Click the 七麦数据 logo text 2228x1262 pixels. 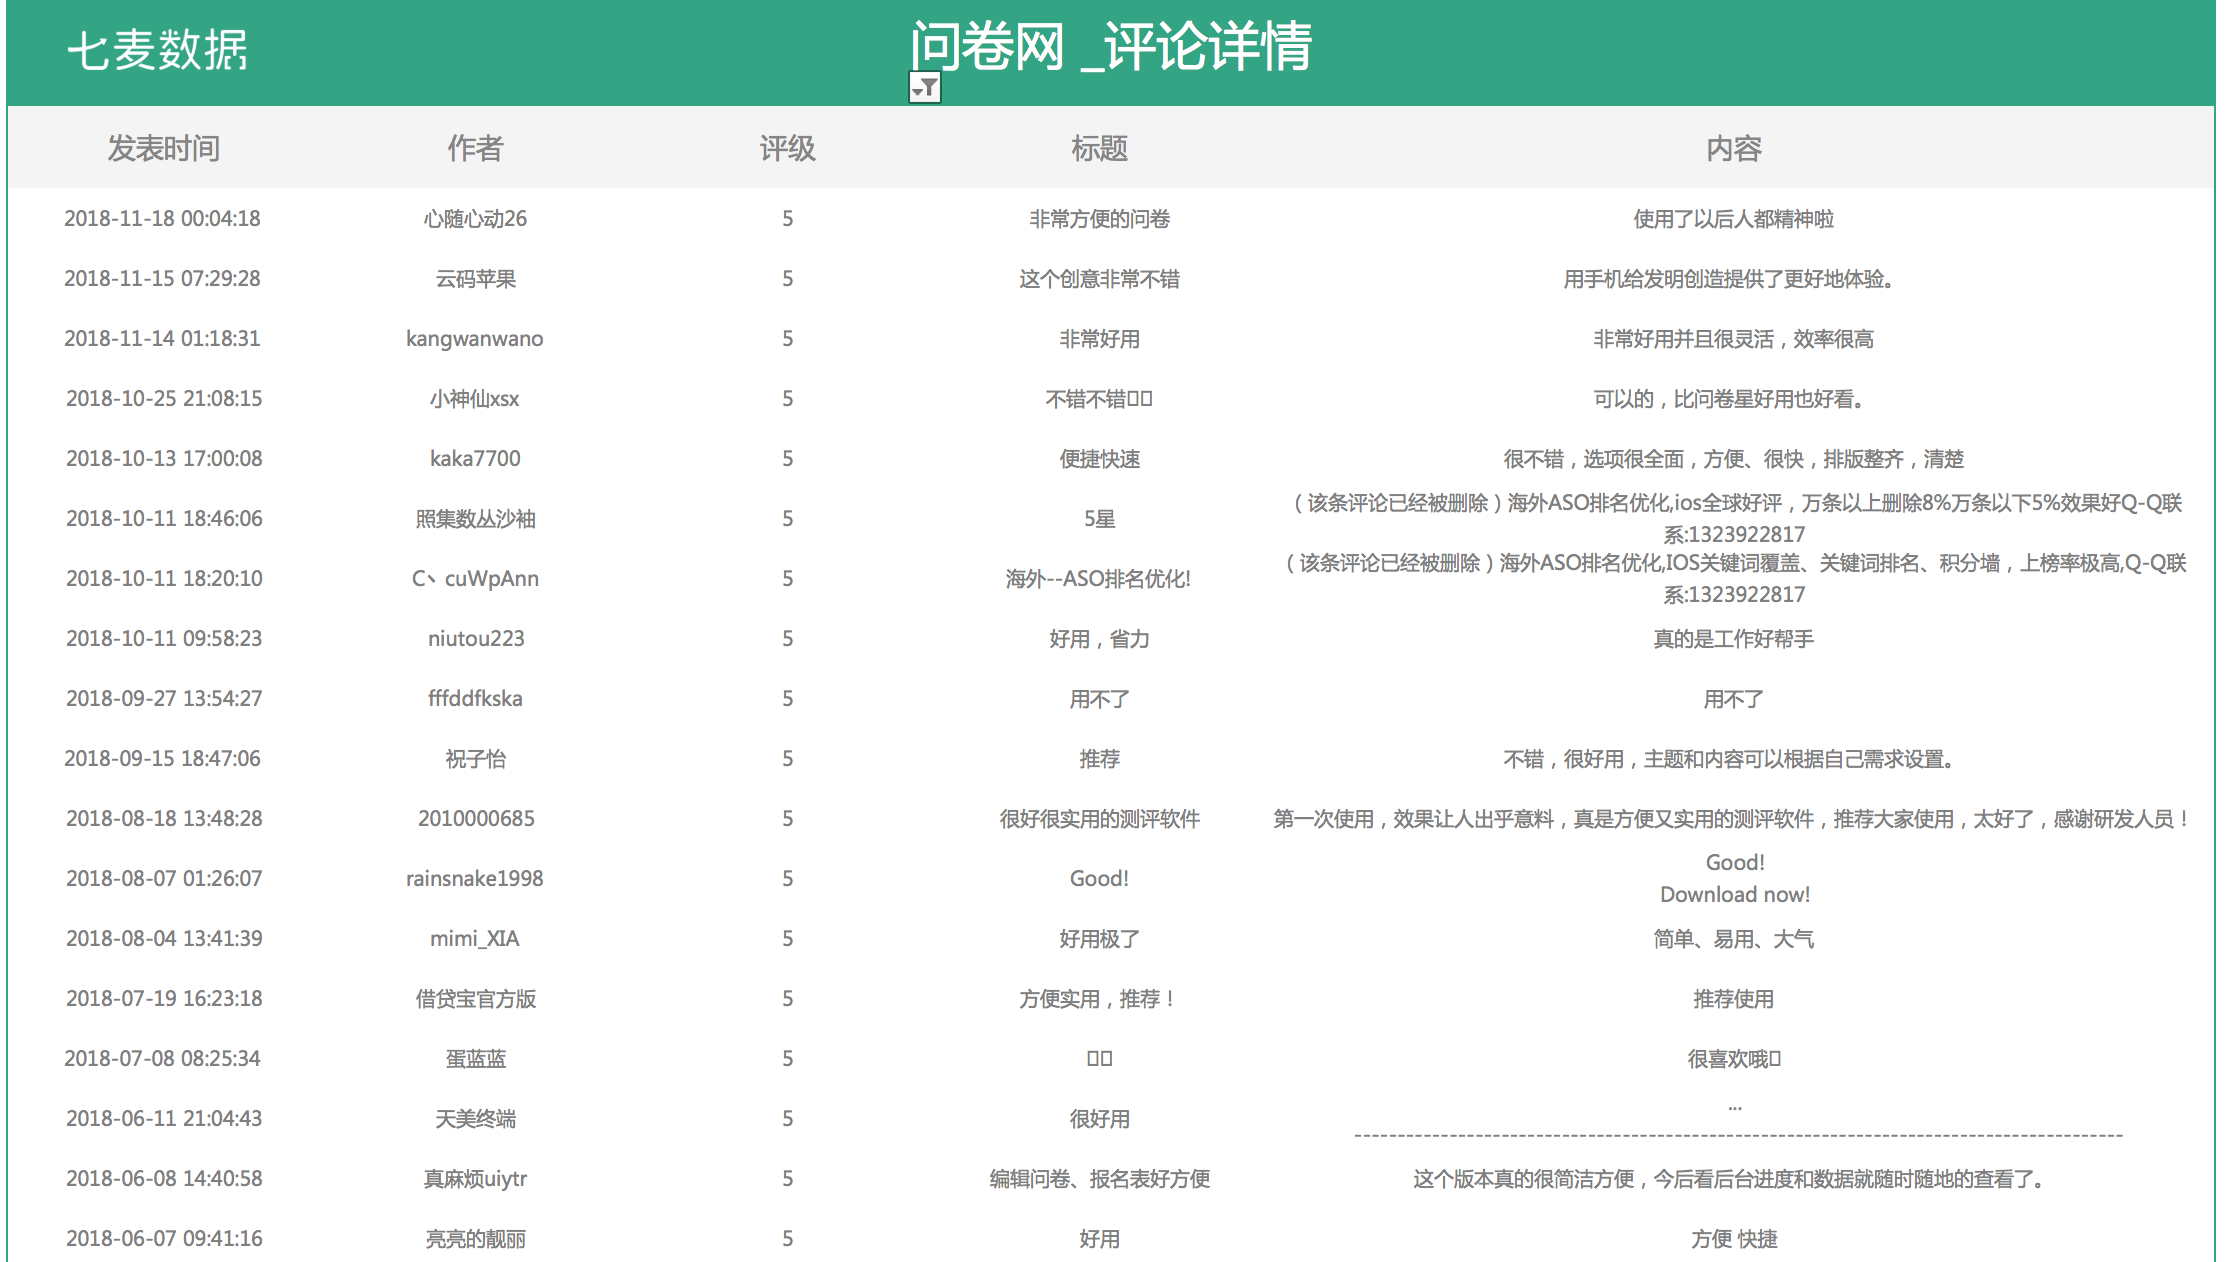click(158, 50)
